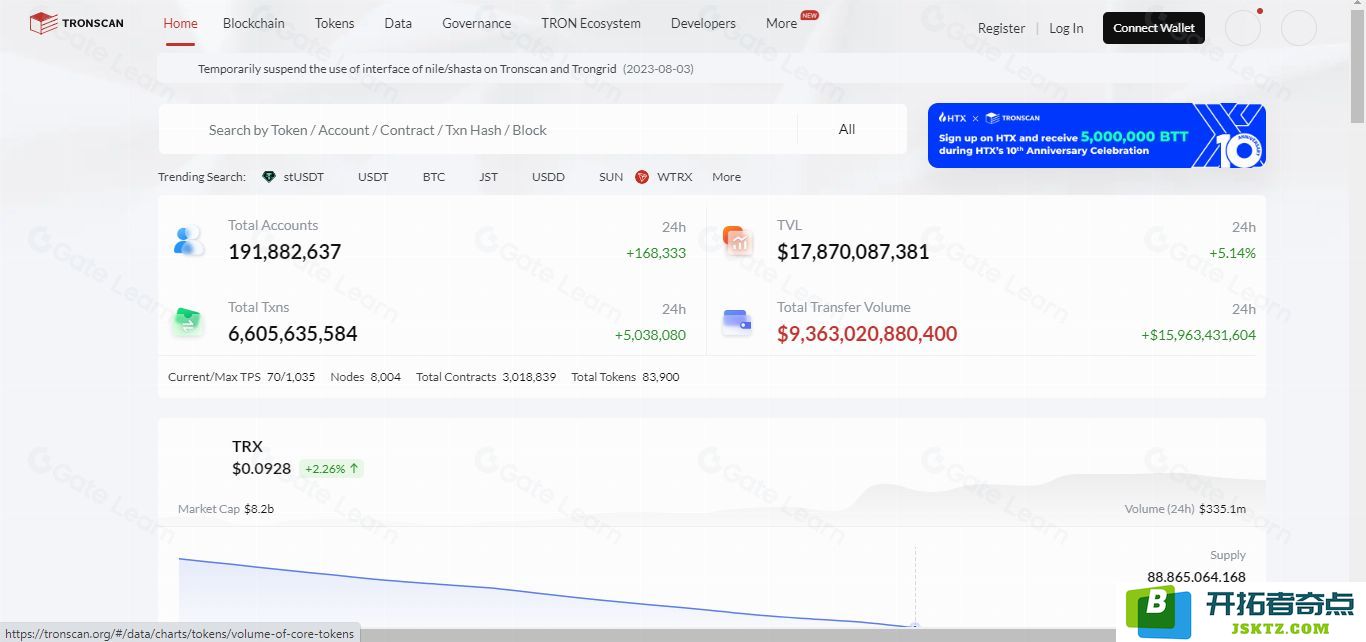Click the Current/Max TPS 70/1,035 stat
Viewport: 1366px width, 642px height.
(x=241, y=377)
